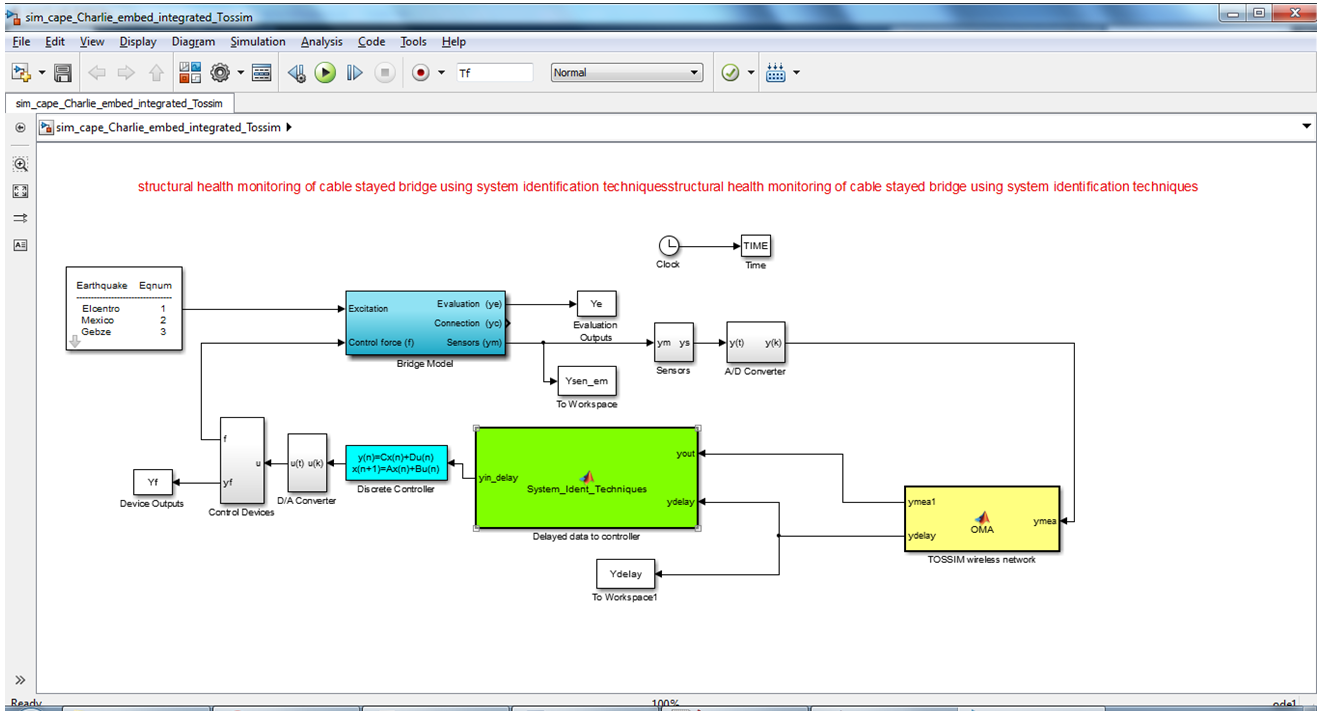This screenshot has width=1321, height=711.
Task: Select the A/D Converter block
Action: point(755,343)
